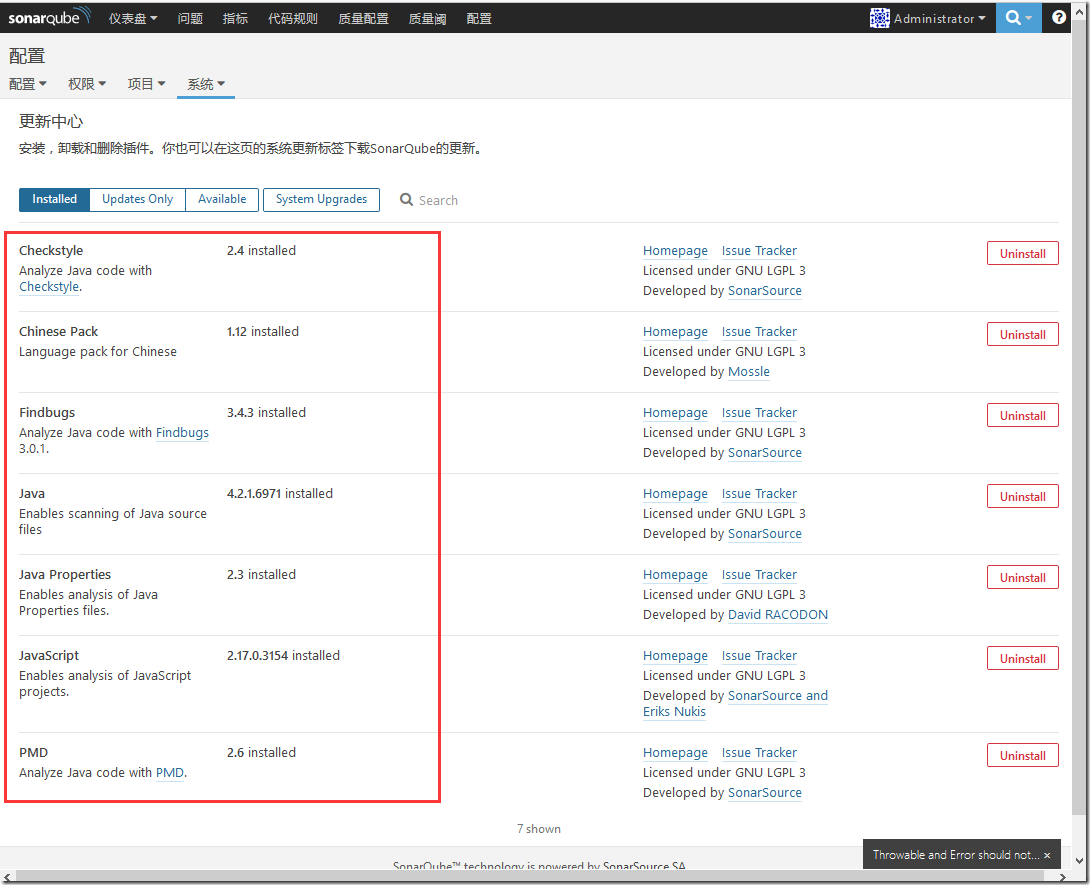Image resolution: width=1090 pixels, height=885 pixels.
Task: Focus the plugin Search field
Action: pos(438,200)
